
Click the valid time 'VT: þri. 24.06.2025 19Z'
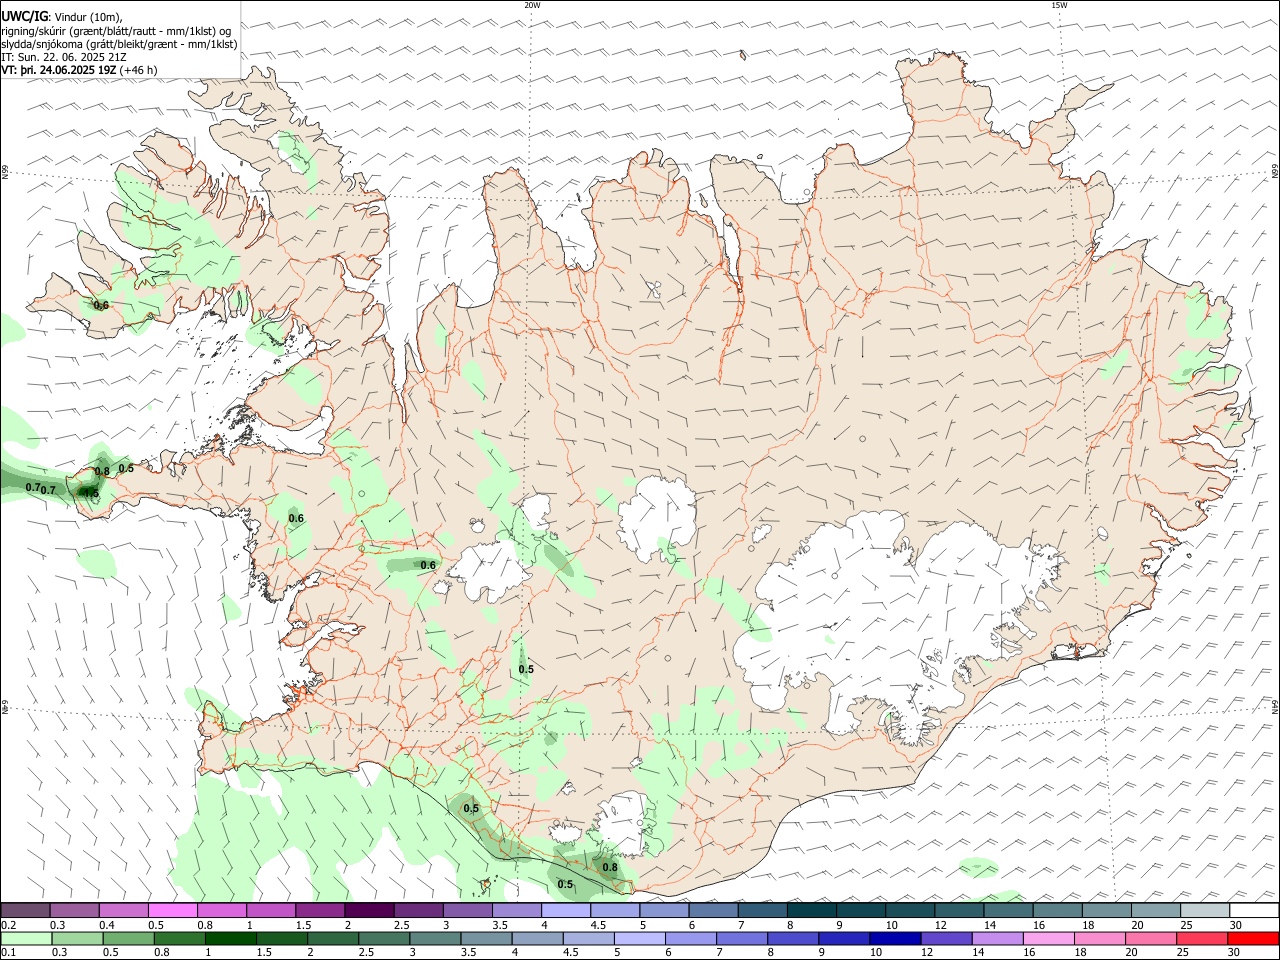59,70
